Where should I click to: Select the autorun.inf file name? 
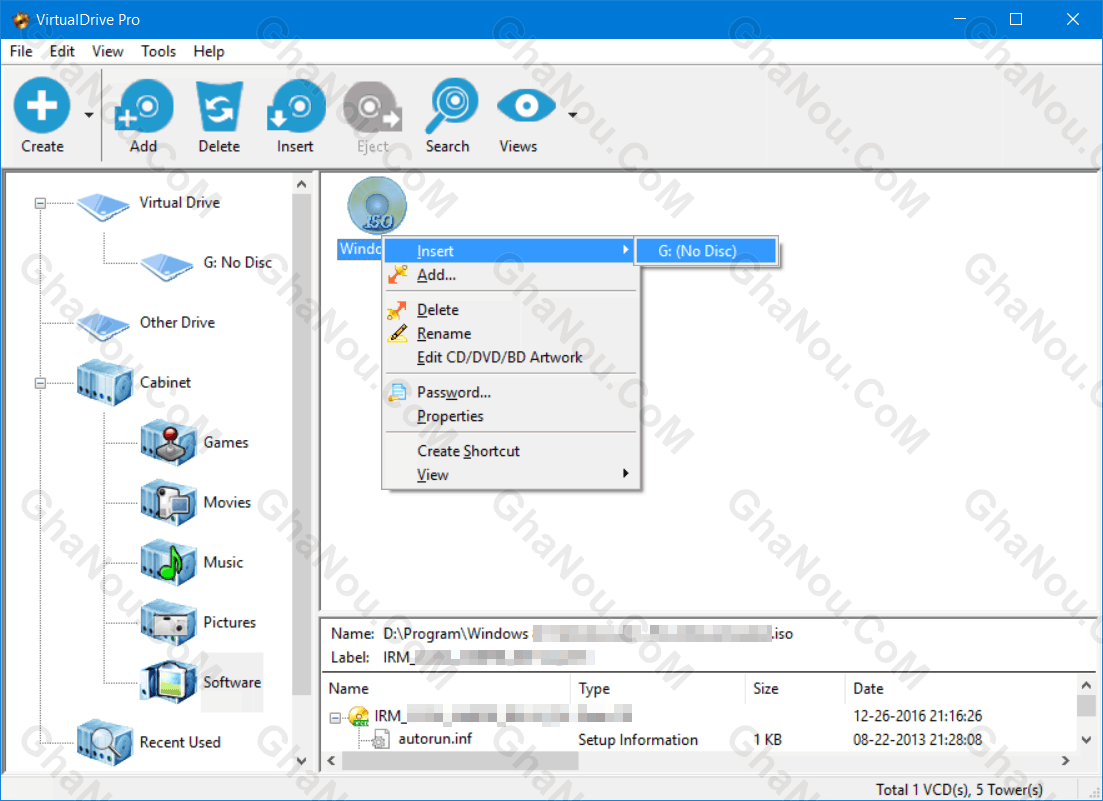point(435,739)
